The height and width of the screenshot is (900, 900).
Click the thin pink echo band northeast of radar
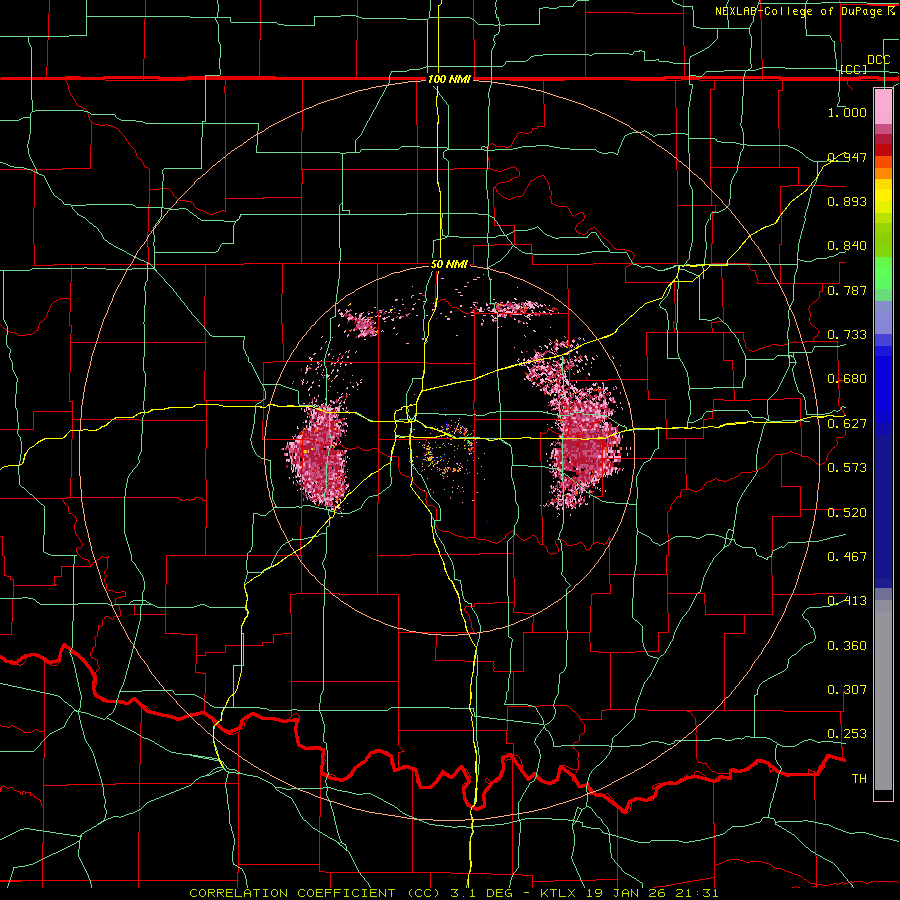click(514, 309)
